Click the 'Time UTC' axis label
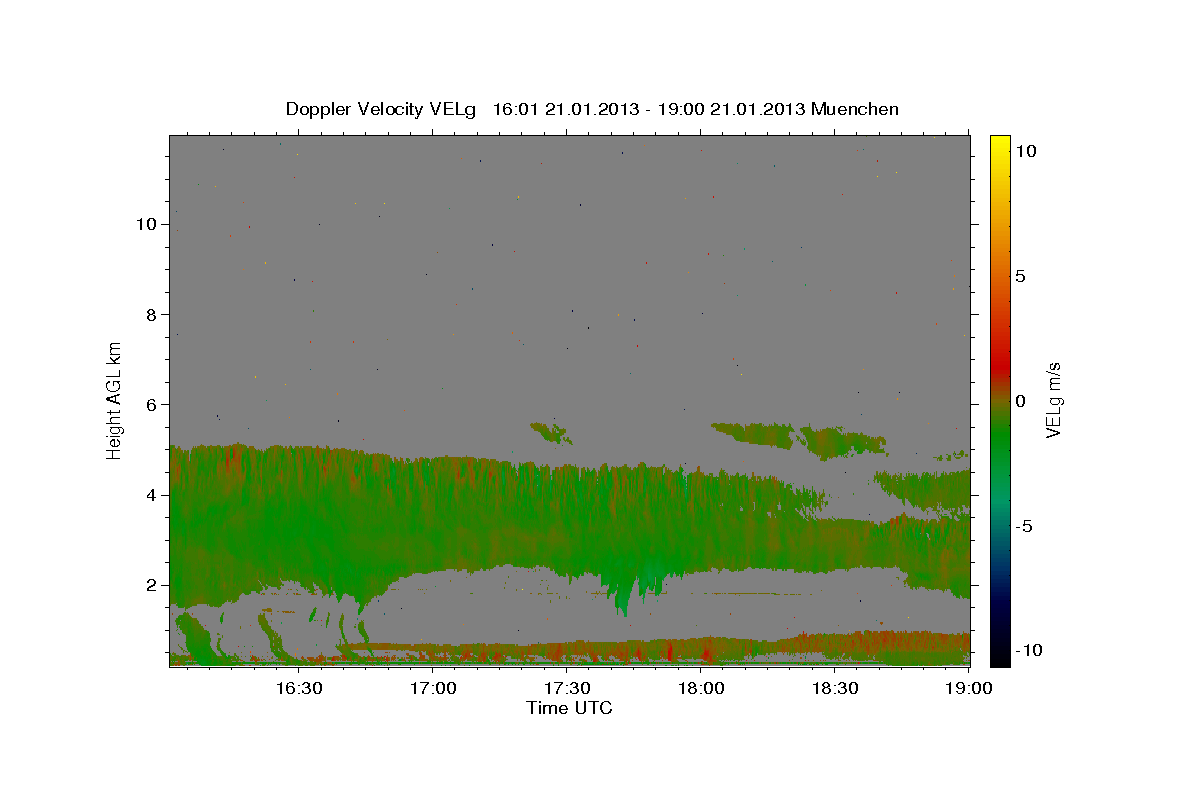The width and height of the screenshot is (1200, 800). coord(569,708)
